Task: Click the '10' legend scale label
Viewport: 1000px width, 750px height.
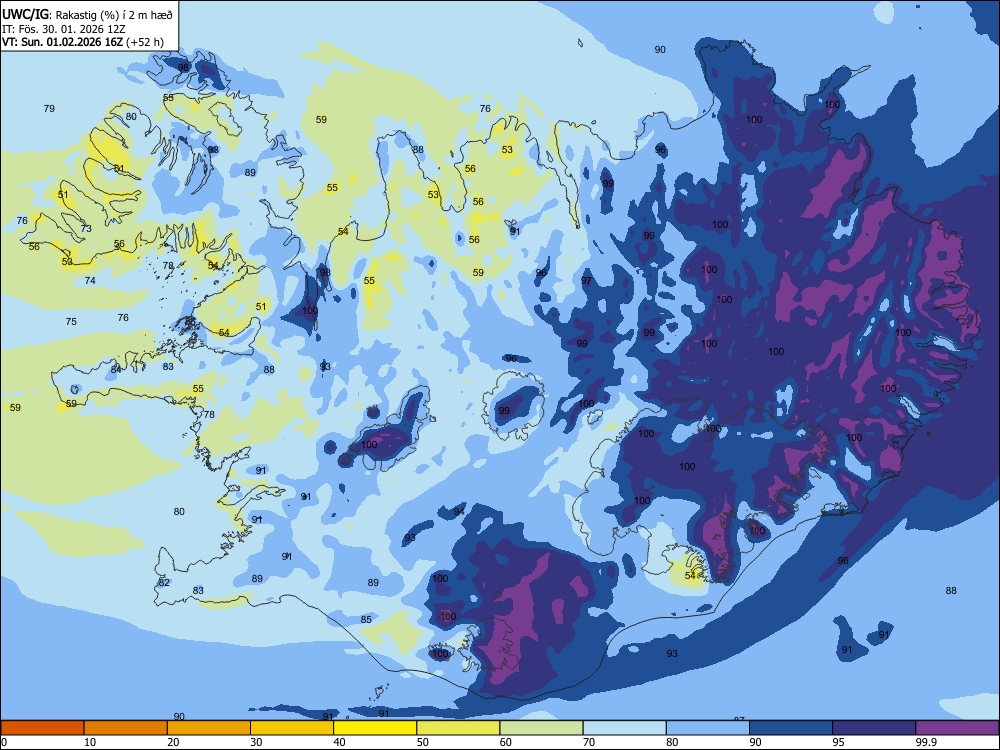Action: tap(90, 742)
